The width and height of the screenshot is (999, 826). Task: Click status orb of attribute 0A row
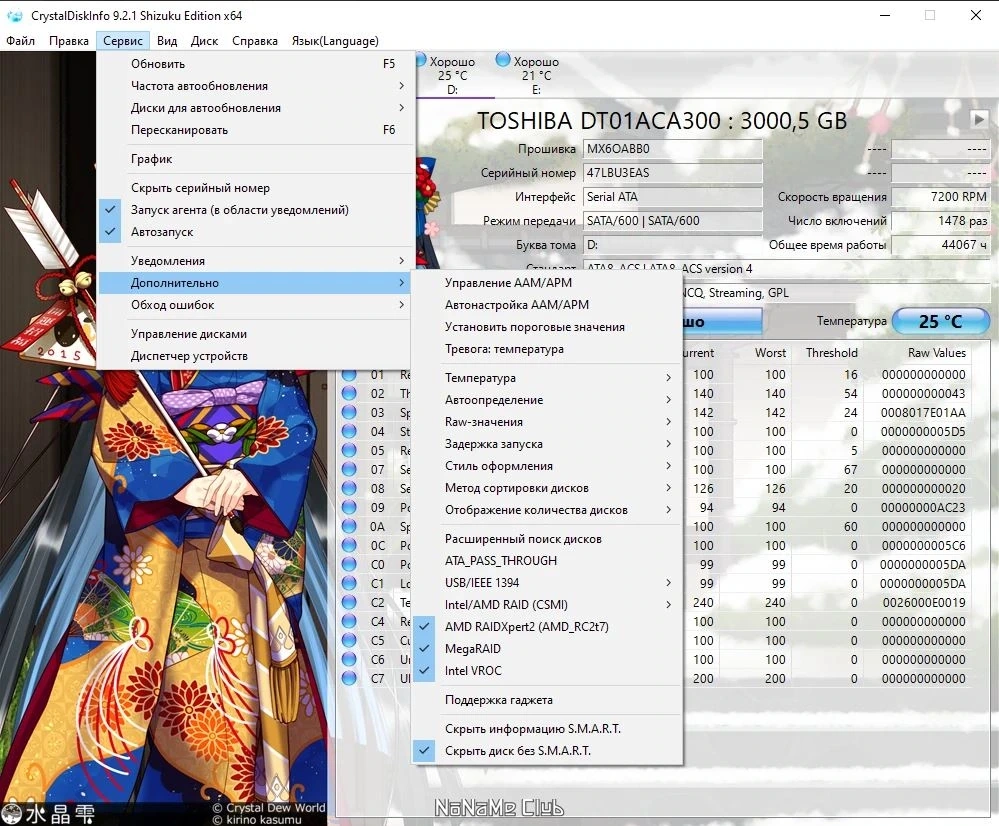(349, 526)
